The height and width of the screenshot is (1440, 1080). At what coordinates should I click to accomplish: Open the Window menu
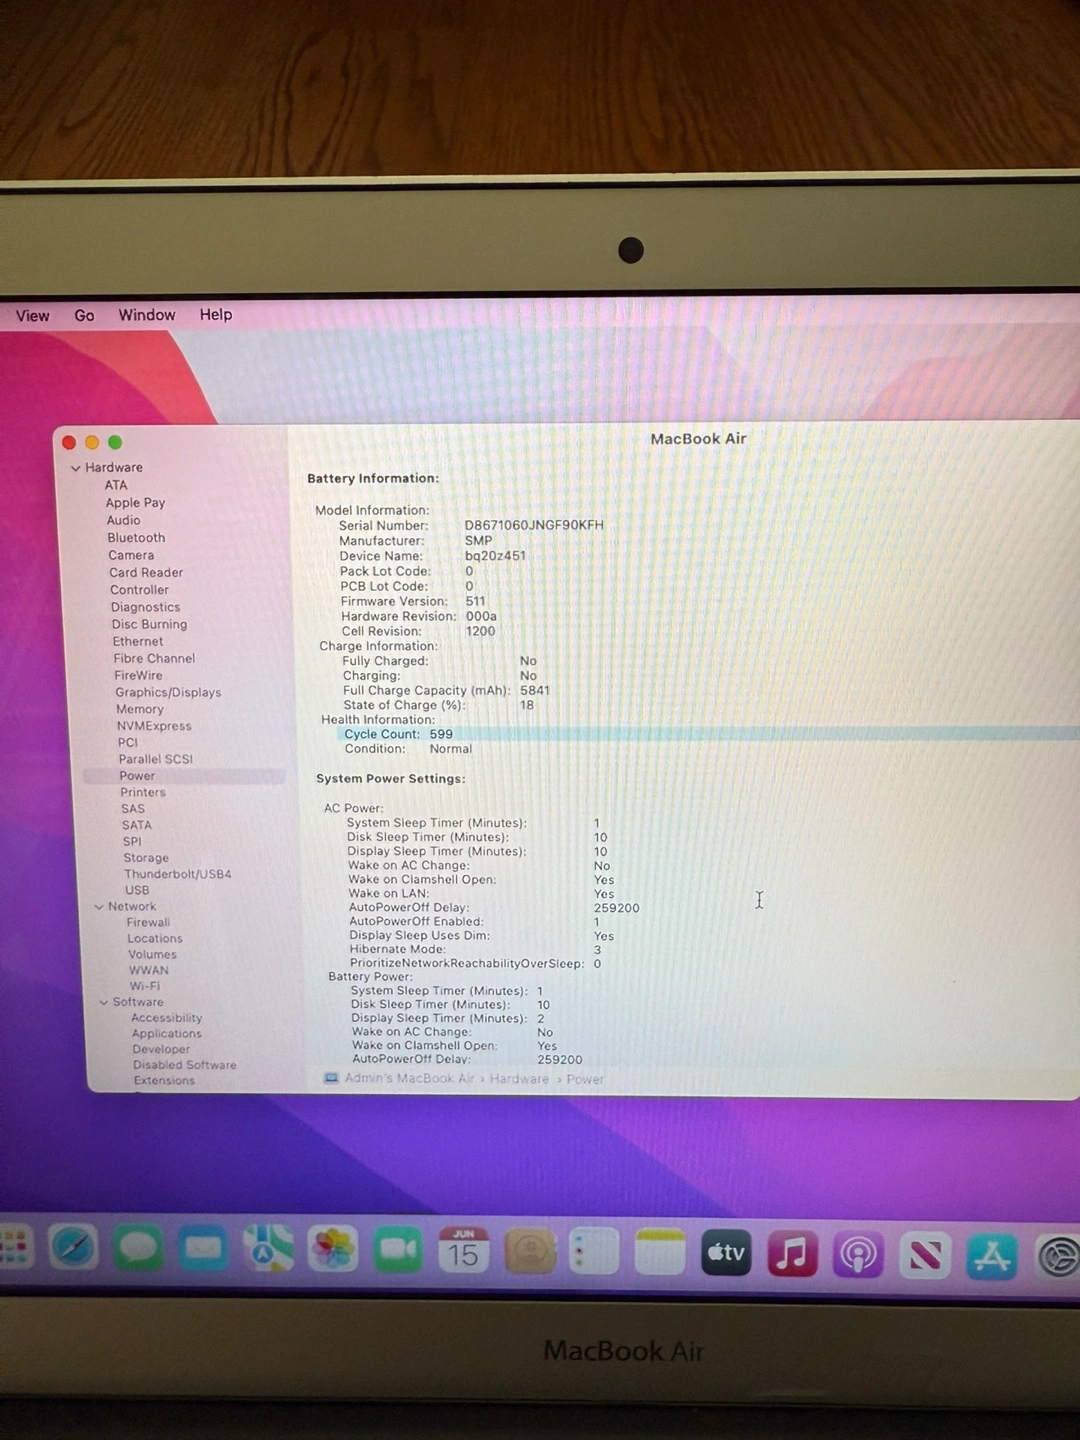point(147,315)
